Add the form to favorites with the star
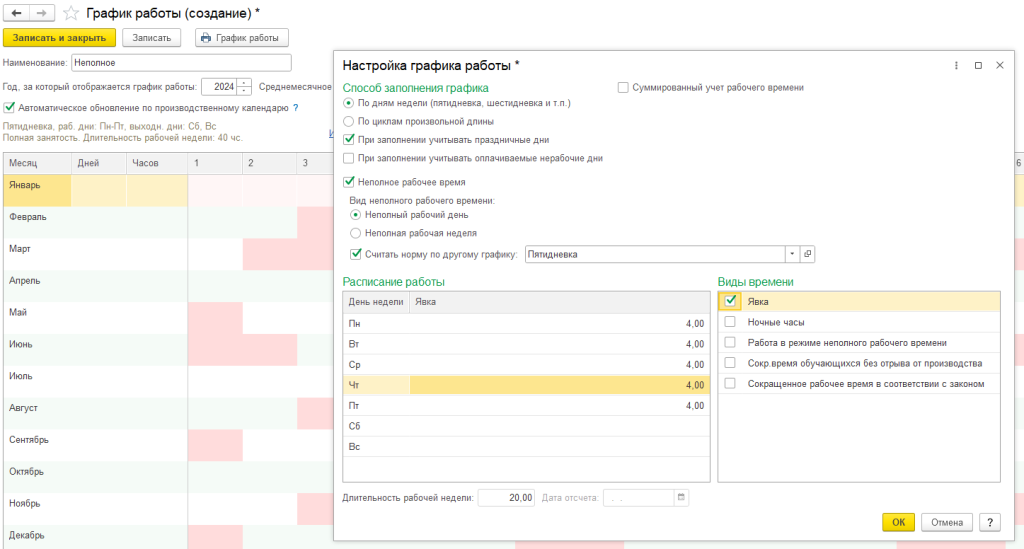This screenshot has width=1024, height=549. (x=70, y=13)
